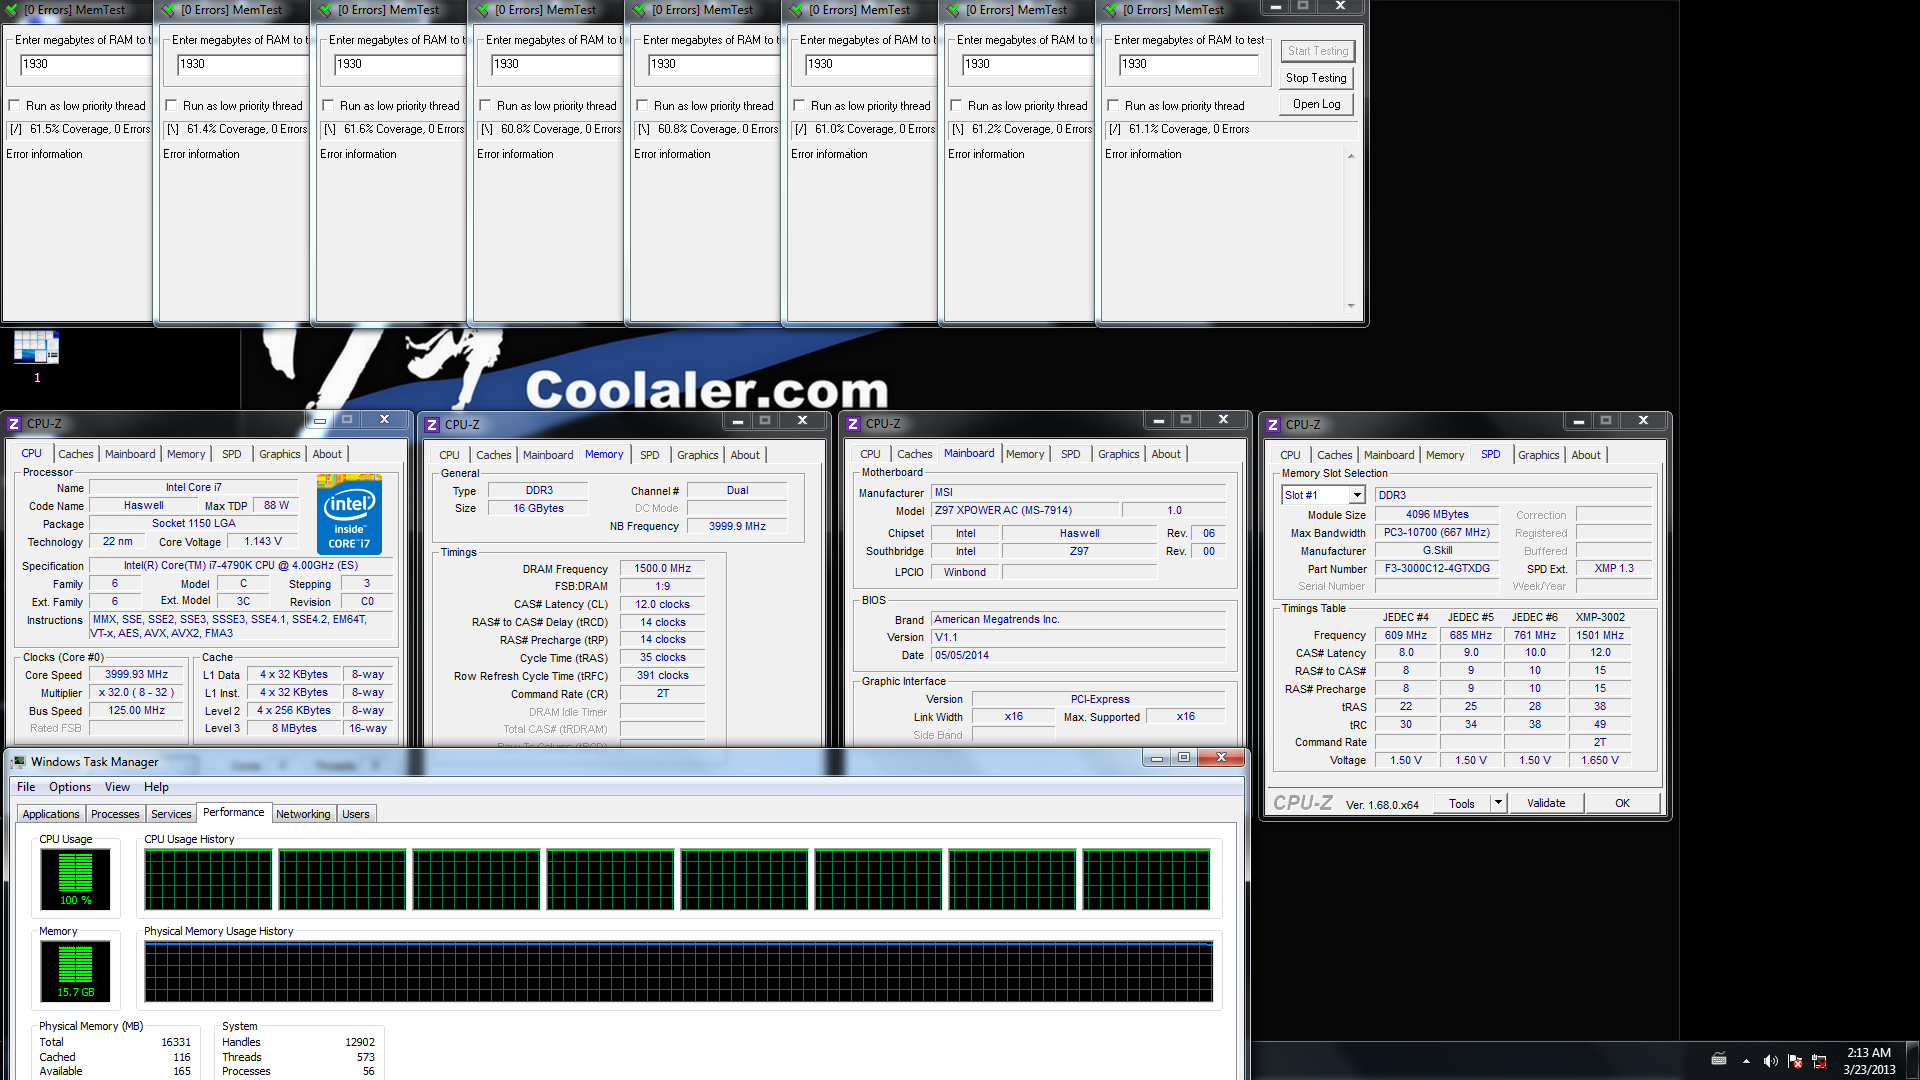The height and width of the screenshot is (1080, 1920).
Task: Click the Memory 15.7 GB gauge in Task Manager
Action: pos(76,971)
